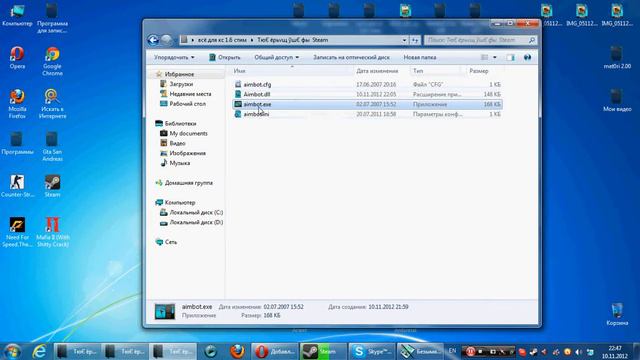This screenshot has height=360, width=640.
Task: Select the Искать в Интернете desktop shortcut
Action: point(52,104)
